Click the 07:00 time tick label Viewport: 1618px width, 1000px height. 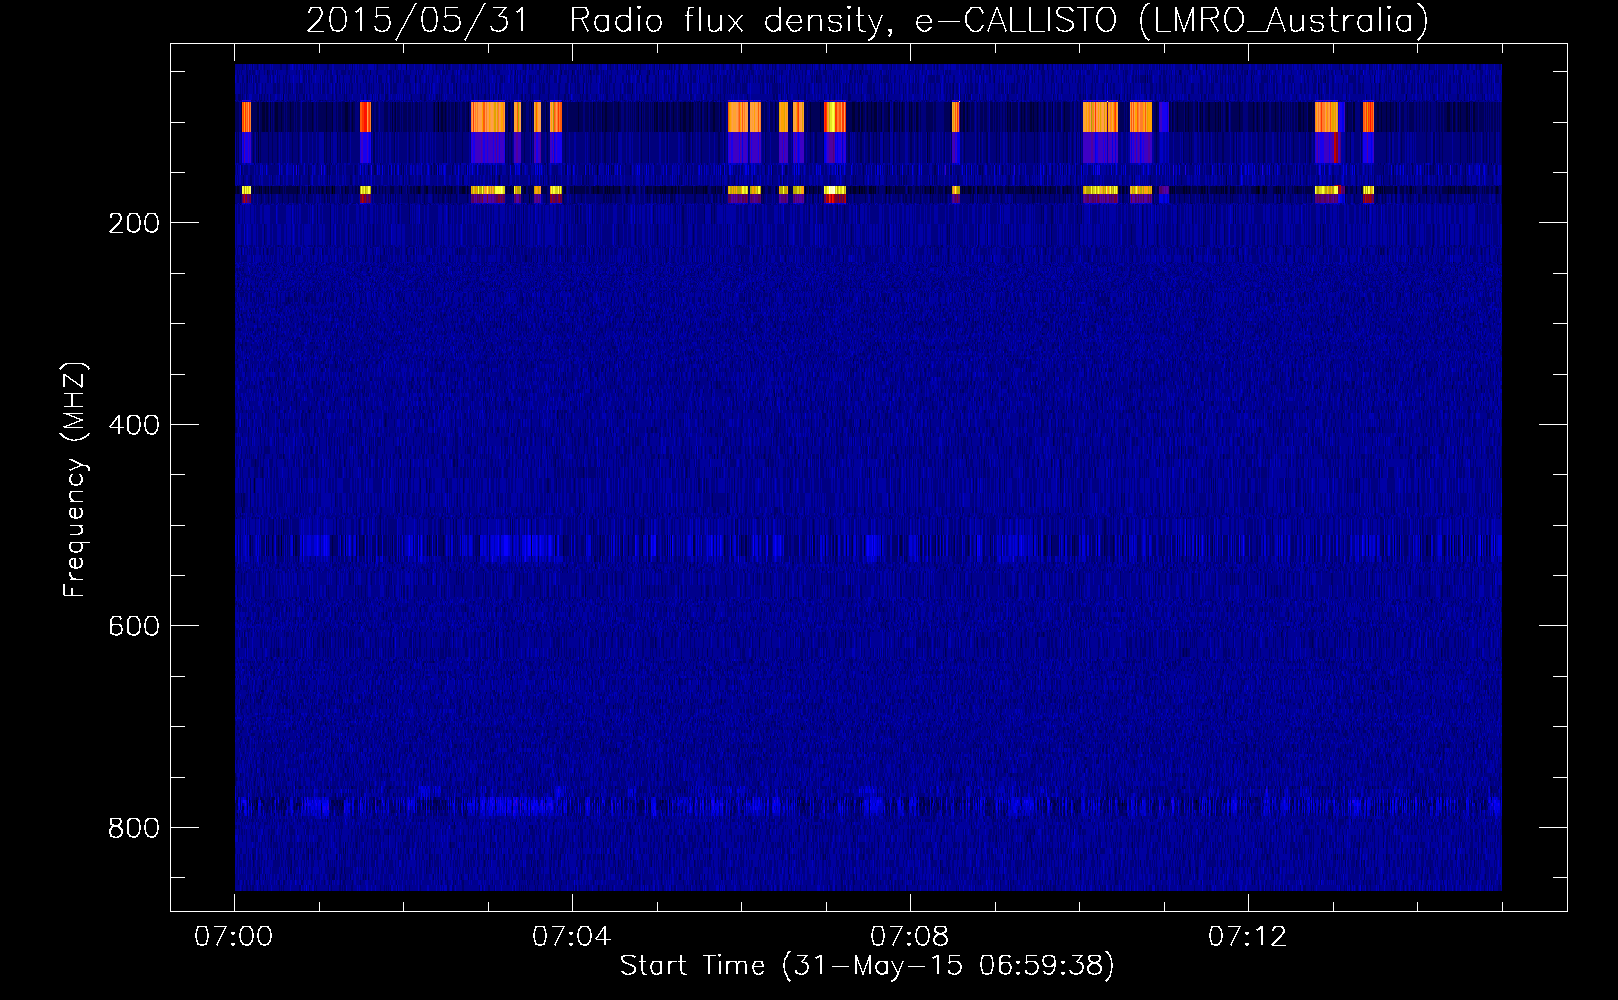[x=234, y=936]
